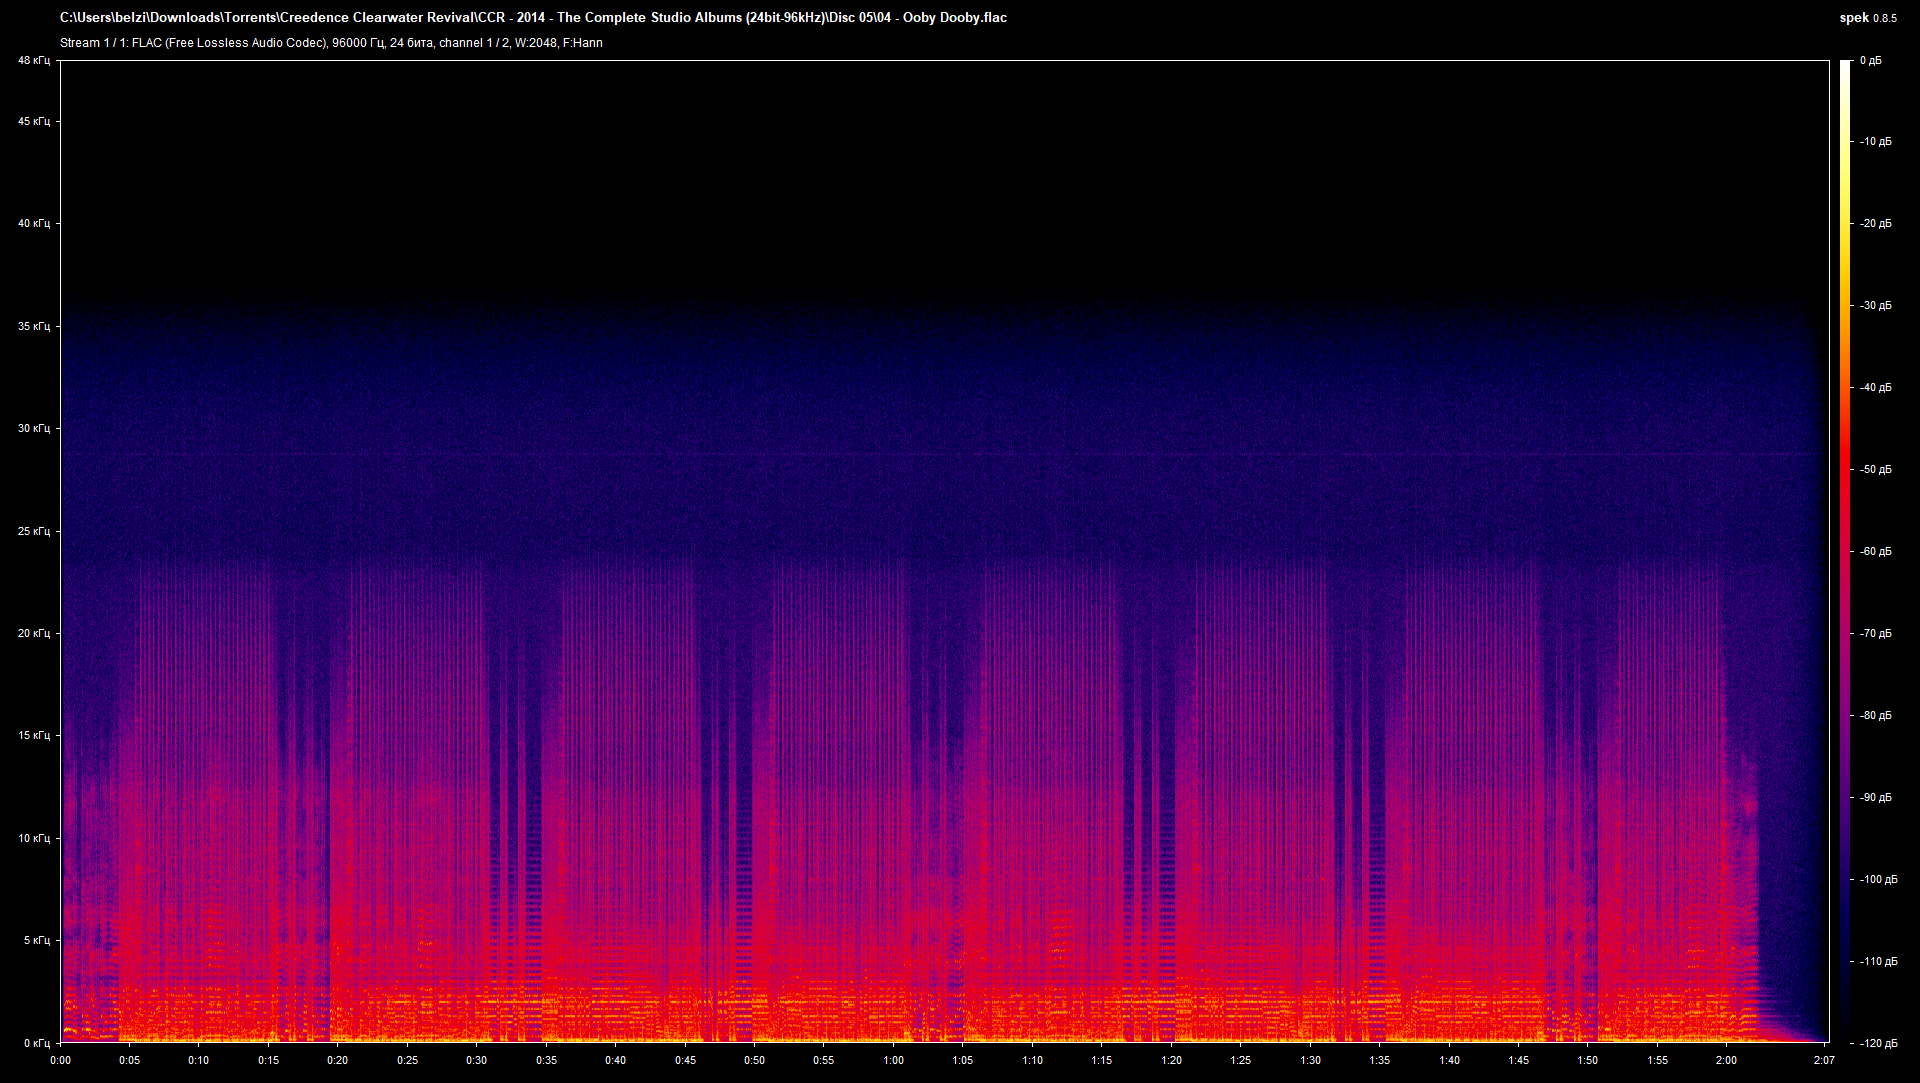Click the faint horizontal line near 28 kHz
This screenshot has height=1083, width=1920.
940,455
